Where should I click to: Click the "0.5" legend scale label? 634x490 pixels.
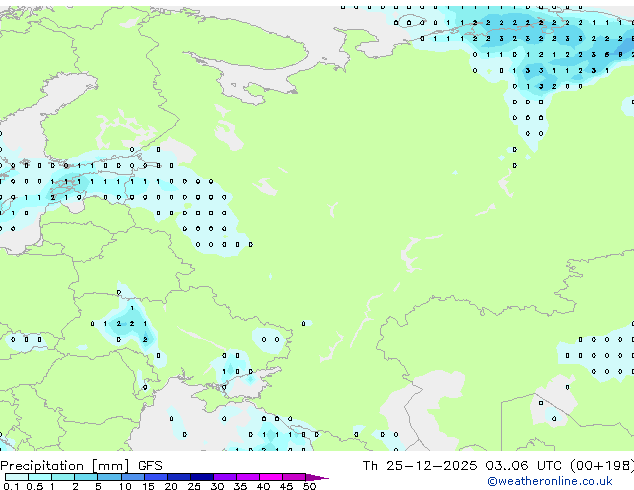[x=35, y=486]
